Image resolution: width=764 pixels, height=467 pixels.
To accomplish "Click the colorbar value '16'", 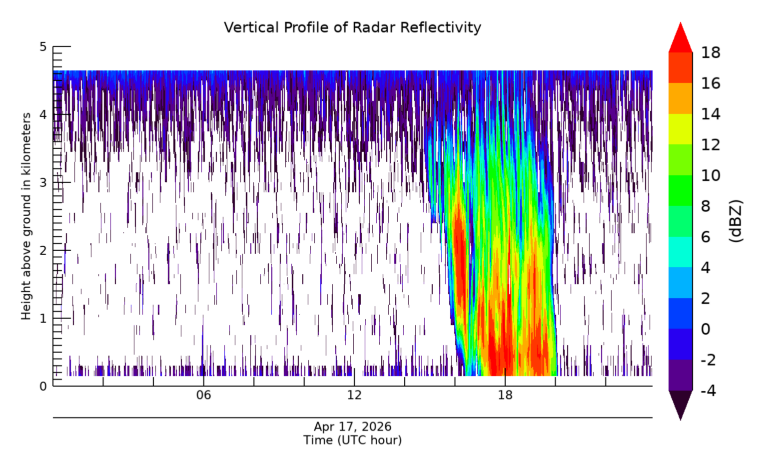I will pyautogui.click(x=710, y=83).
